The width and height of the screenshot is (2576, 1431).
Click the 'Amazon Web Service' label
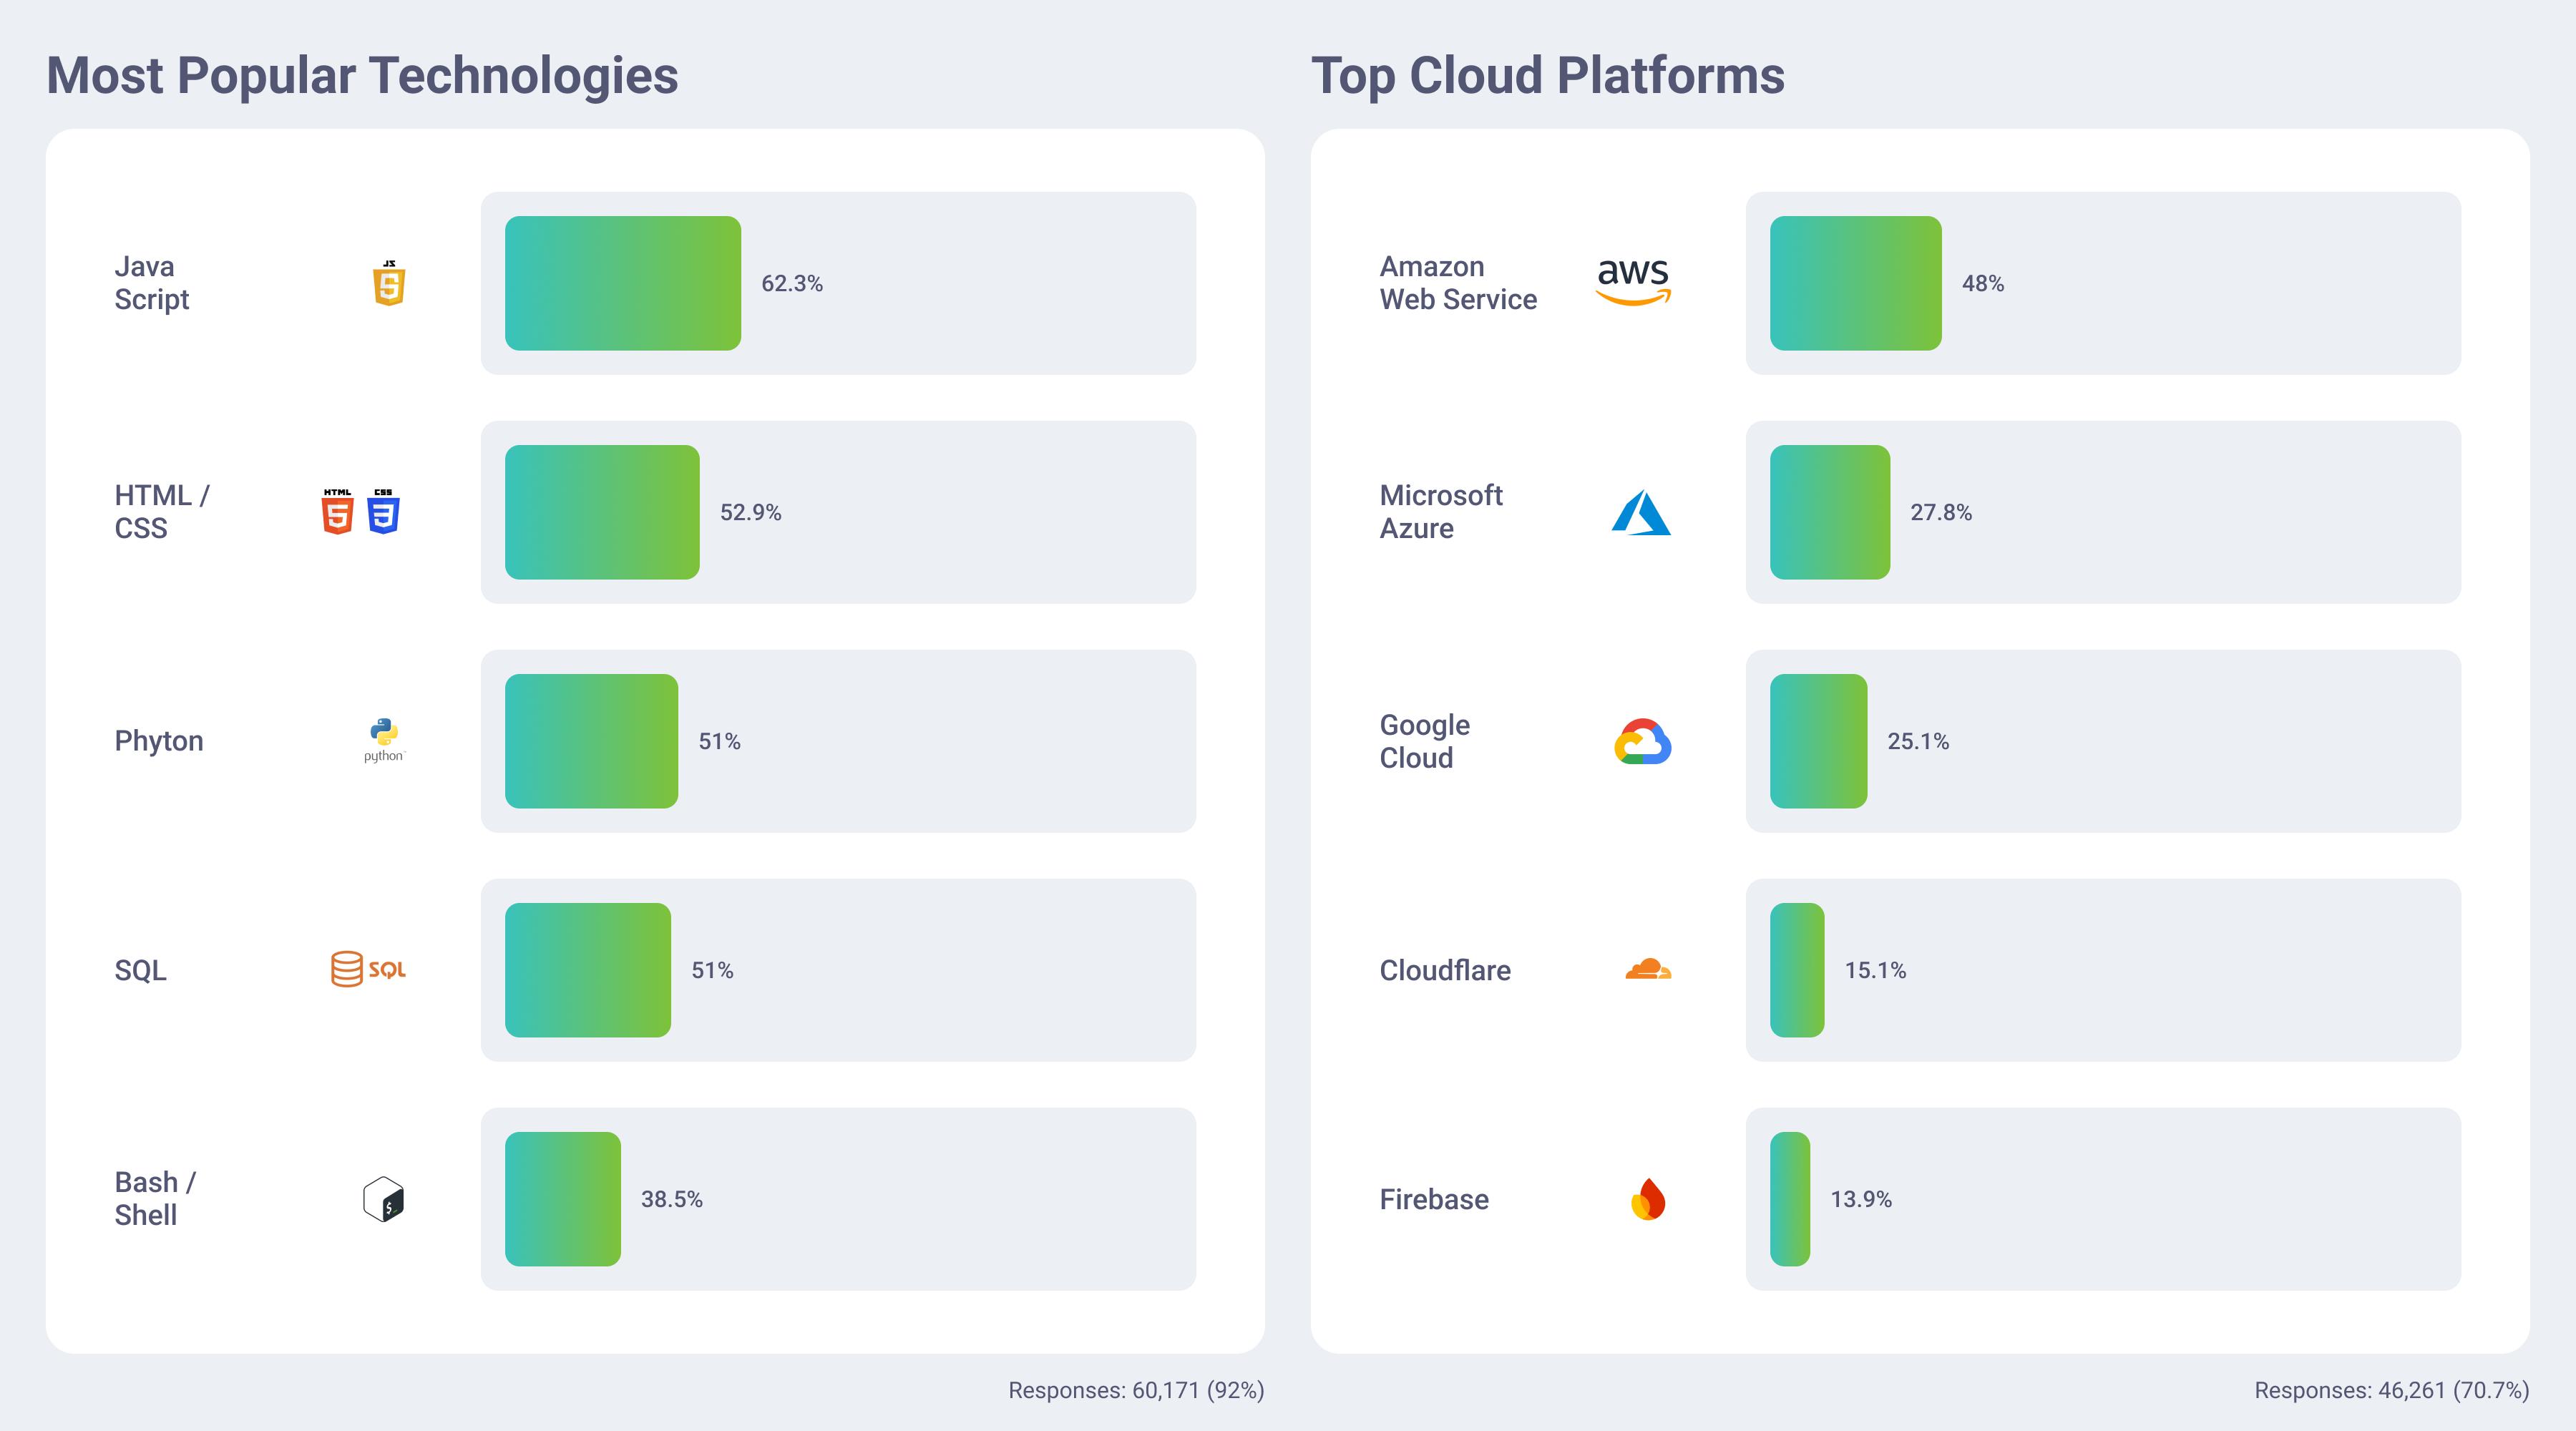pyautogui.click(x=1458, y=283)
